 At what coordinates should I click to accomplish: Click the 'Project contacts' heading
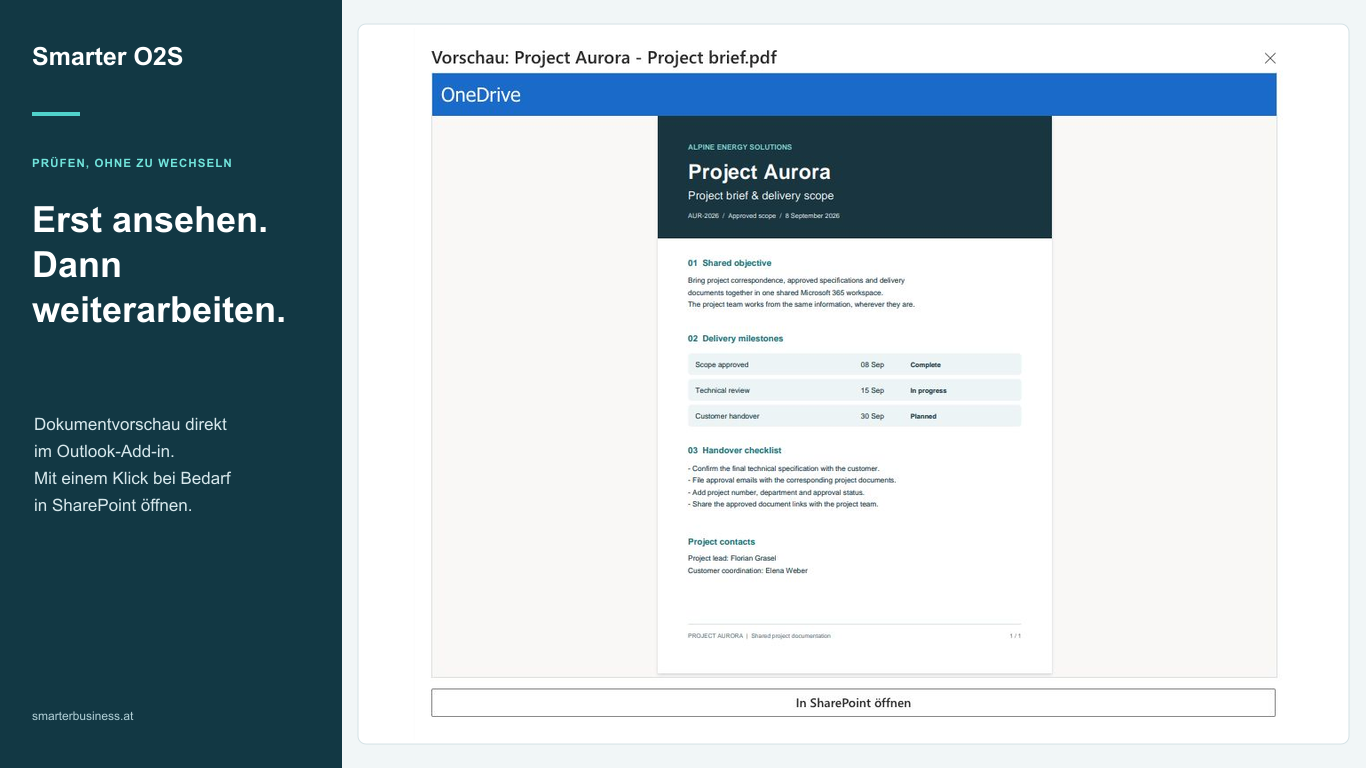click(722, 542)
